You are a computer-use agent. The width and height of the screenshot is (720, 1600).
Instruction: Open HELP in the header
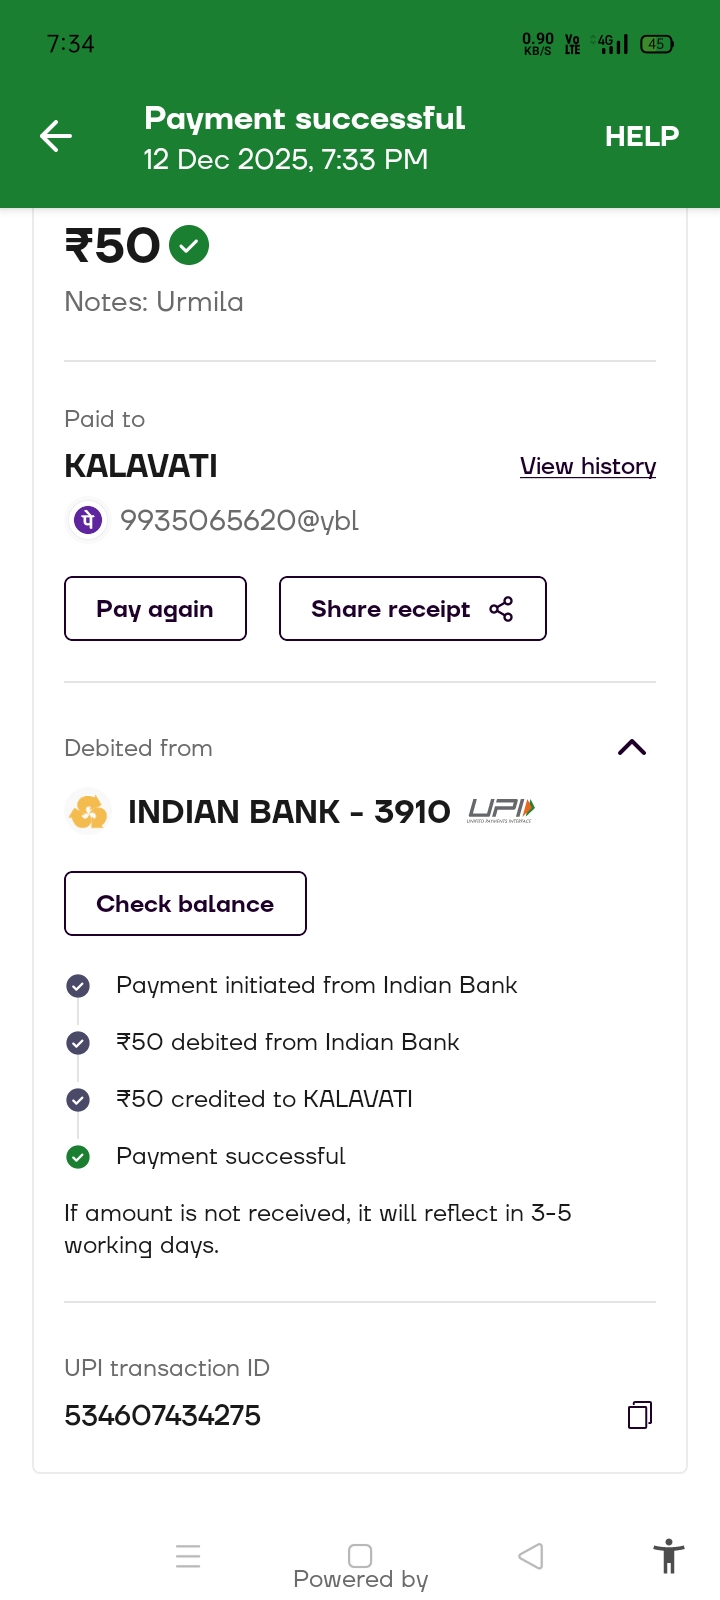click(642, 136)
